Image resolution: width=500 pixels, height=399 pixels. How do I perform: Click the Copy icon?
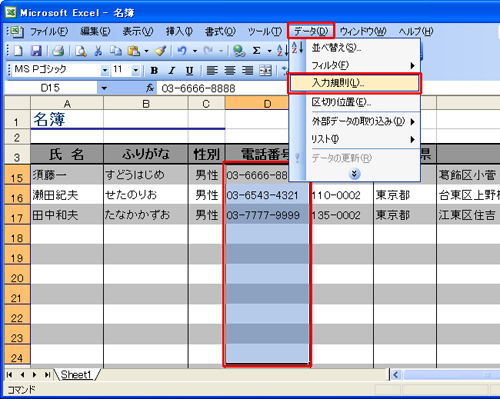(116, 51)
